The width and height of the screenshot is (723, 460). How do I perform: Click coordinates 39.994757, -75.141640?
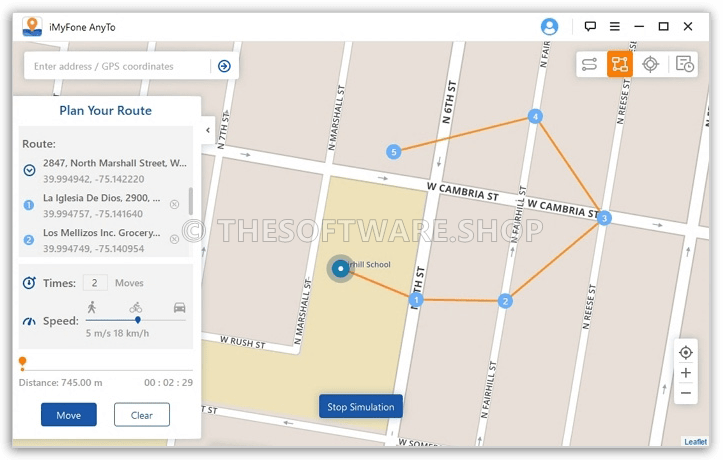pos(93,214)
